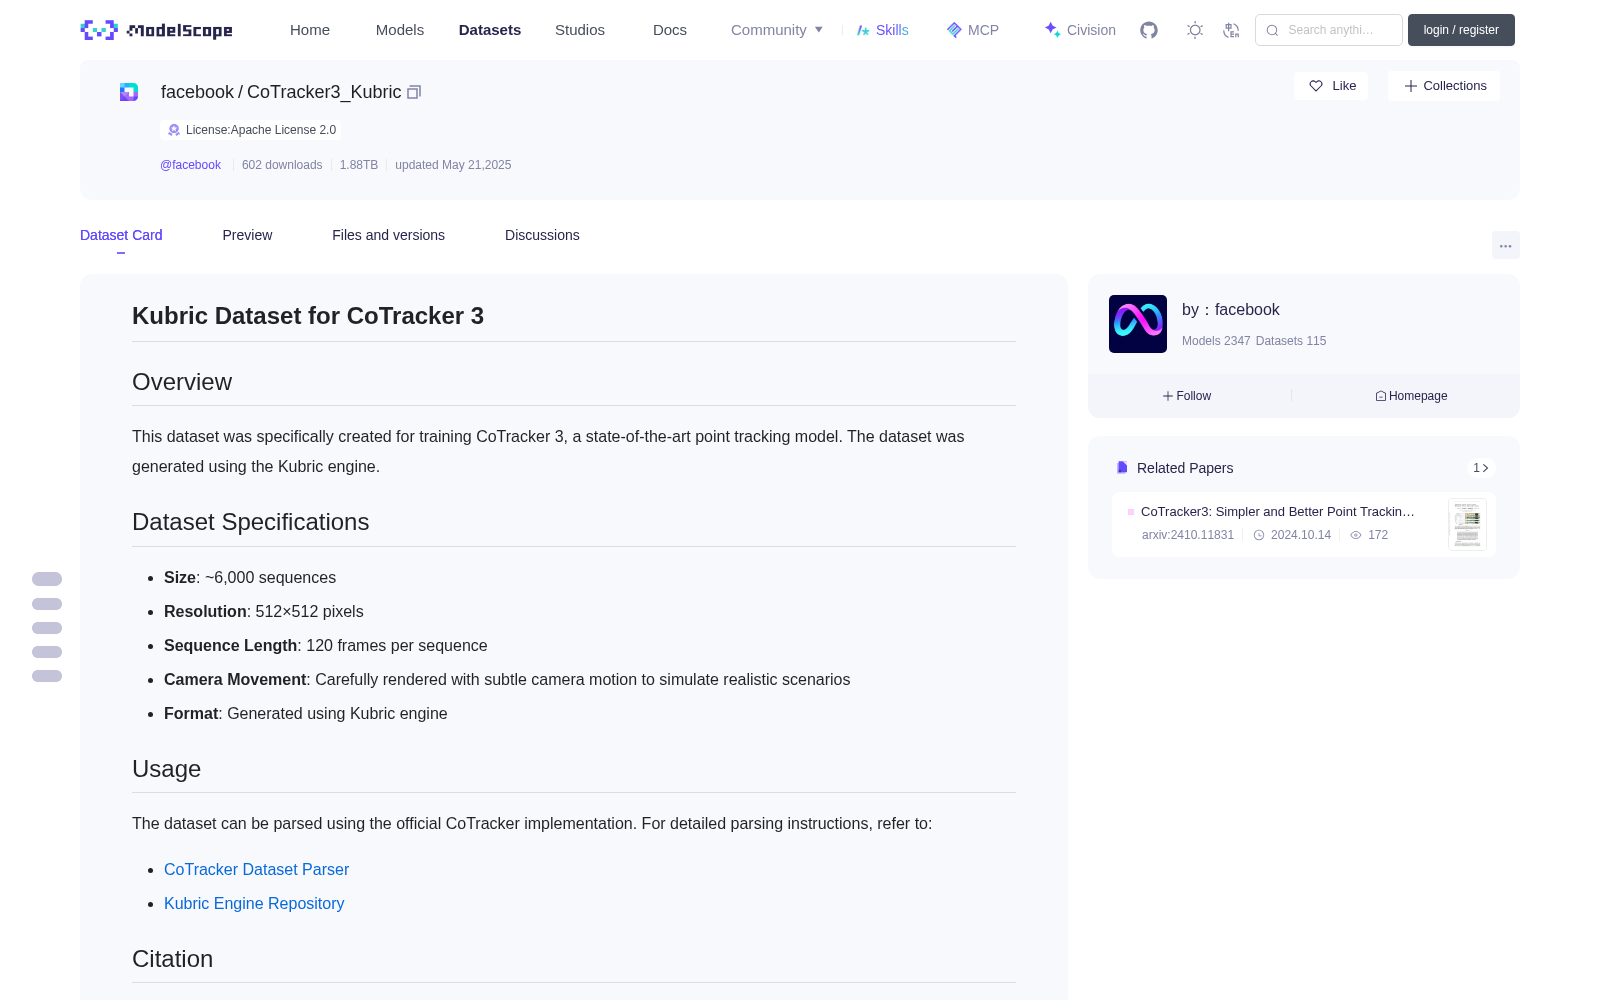Screen dimensions: 1600x1000
Task: Add to Collections button
Action: click(x=1444, y=86)
